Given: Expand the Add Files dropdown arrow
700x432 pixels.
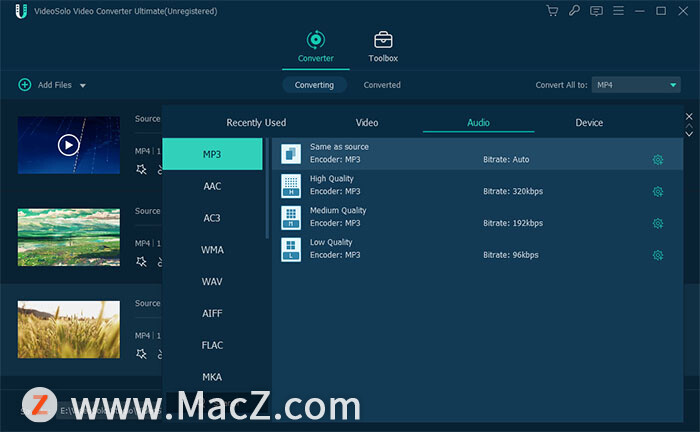Looking at the screenshot, I should click(83, 85).
